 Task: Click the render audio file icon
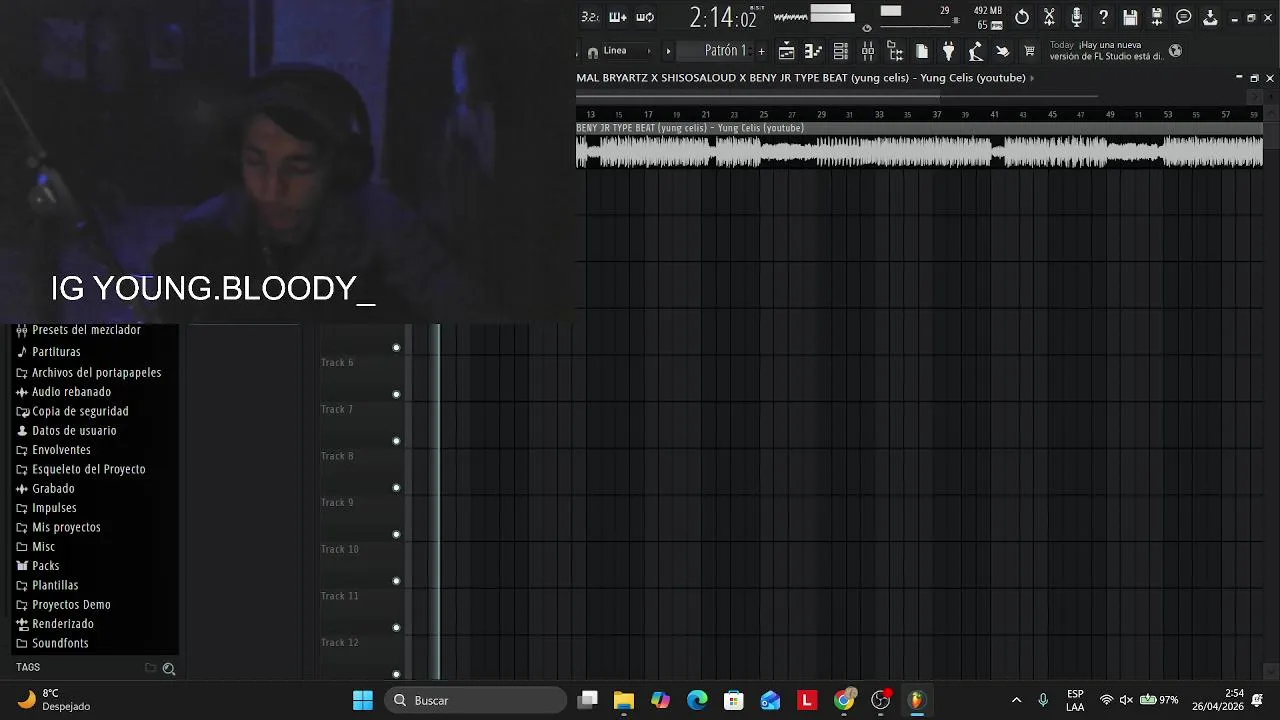[x=1157, y=17]
